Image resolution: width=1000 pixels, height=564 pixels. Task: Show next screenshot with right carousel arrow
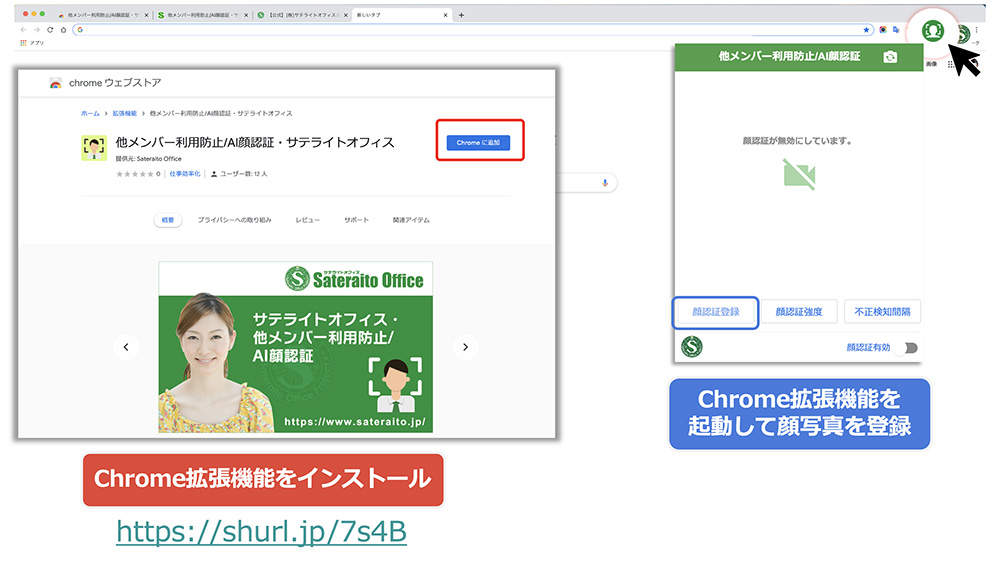(466, 347)
